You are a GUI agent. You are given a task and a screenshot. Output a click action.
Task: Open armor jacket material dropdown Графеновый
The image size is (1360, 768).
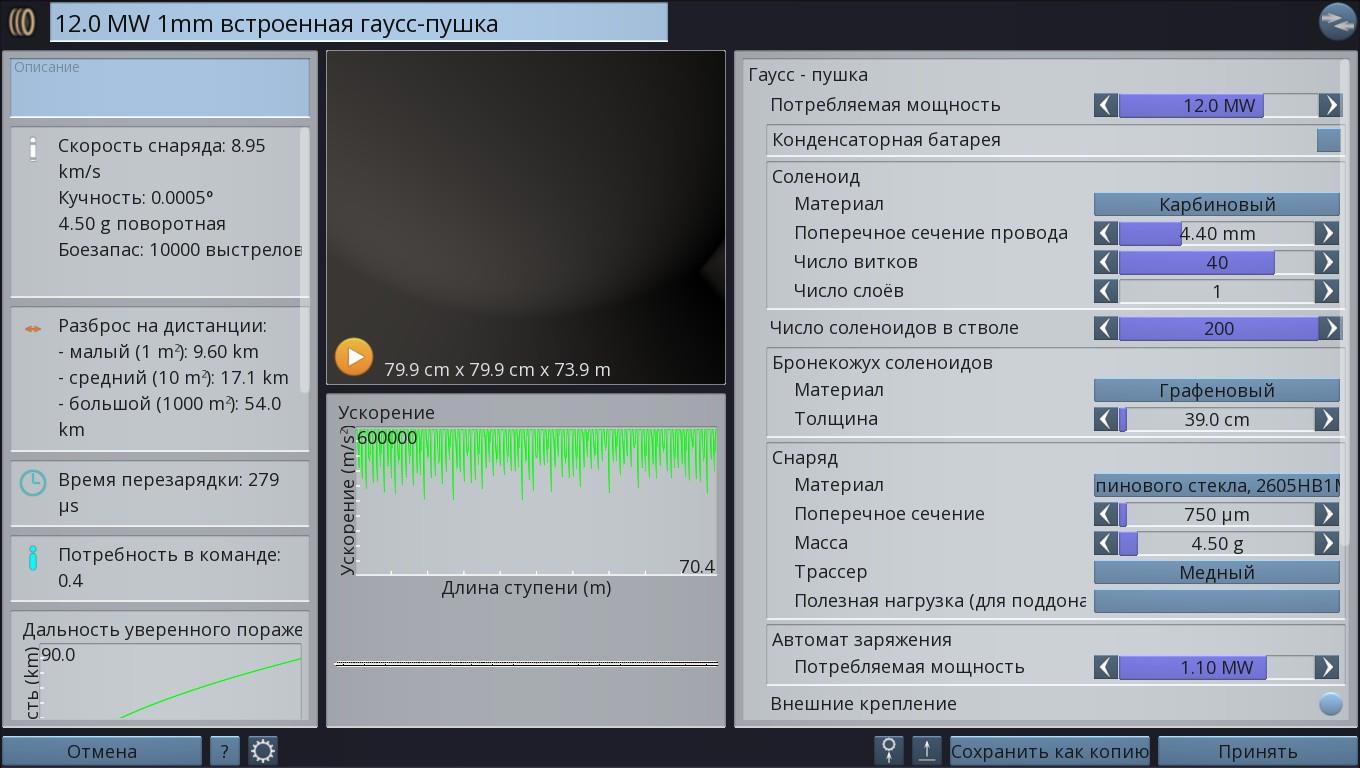click(x=1216, y=390)
